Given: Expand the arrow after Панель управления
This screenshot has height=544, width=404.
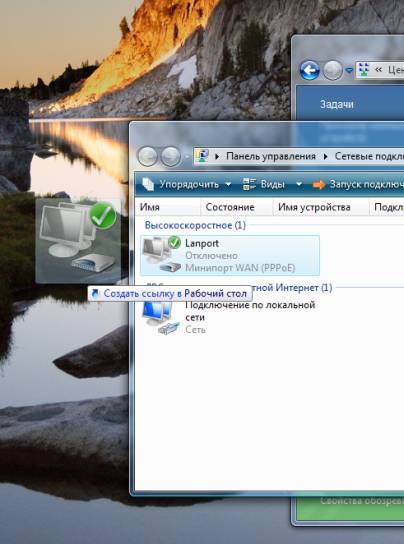Looking at the screenshot, I should coord(326,156).
